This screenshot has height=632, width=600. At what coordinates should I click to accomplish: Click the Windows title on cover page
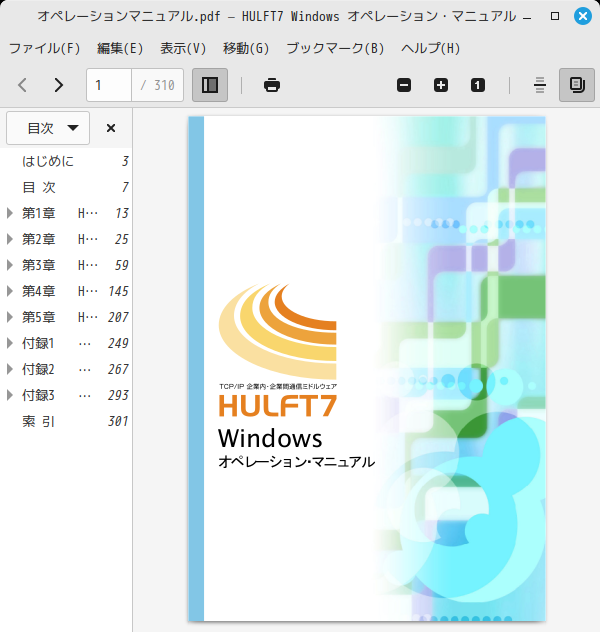[270, 438]
